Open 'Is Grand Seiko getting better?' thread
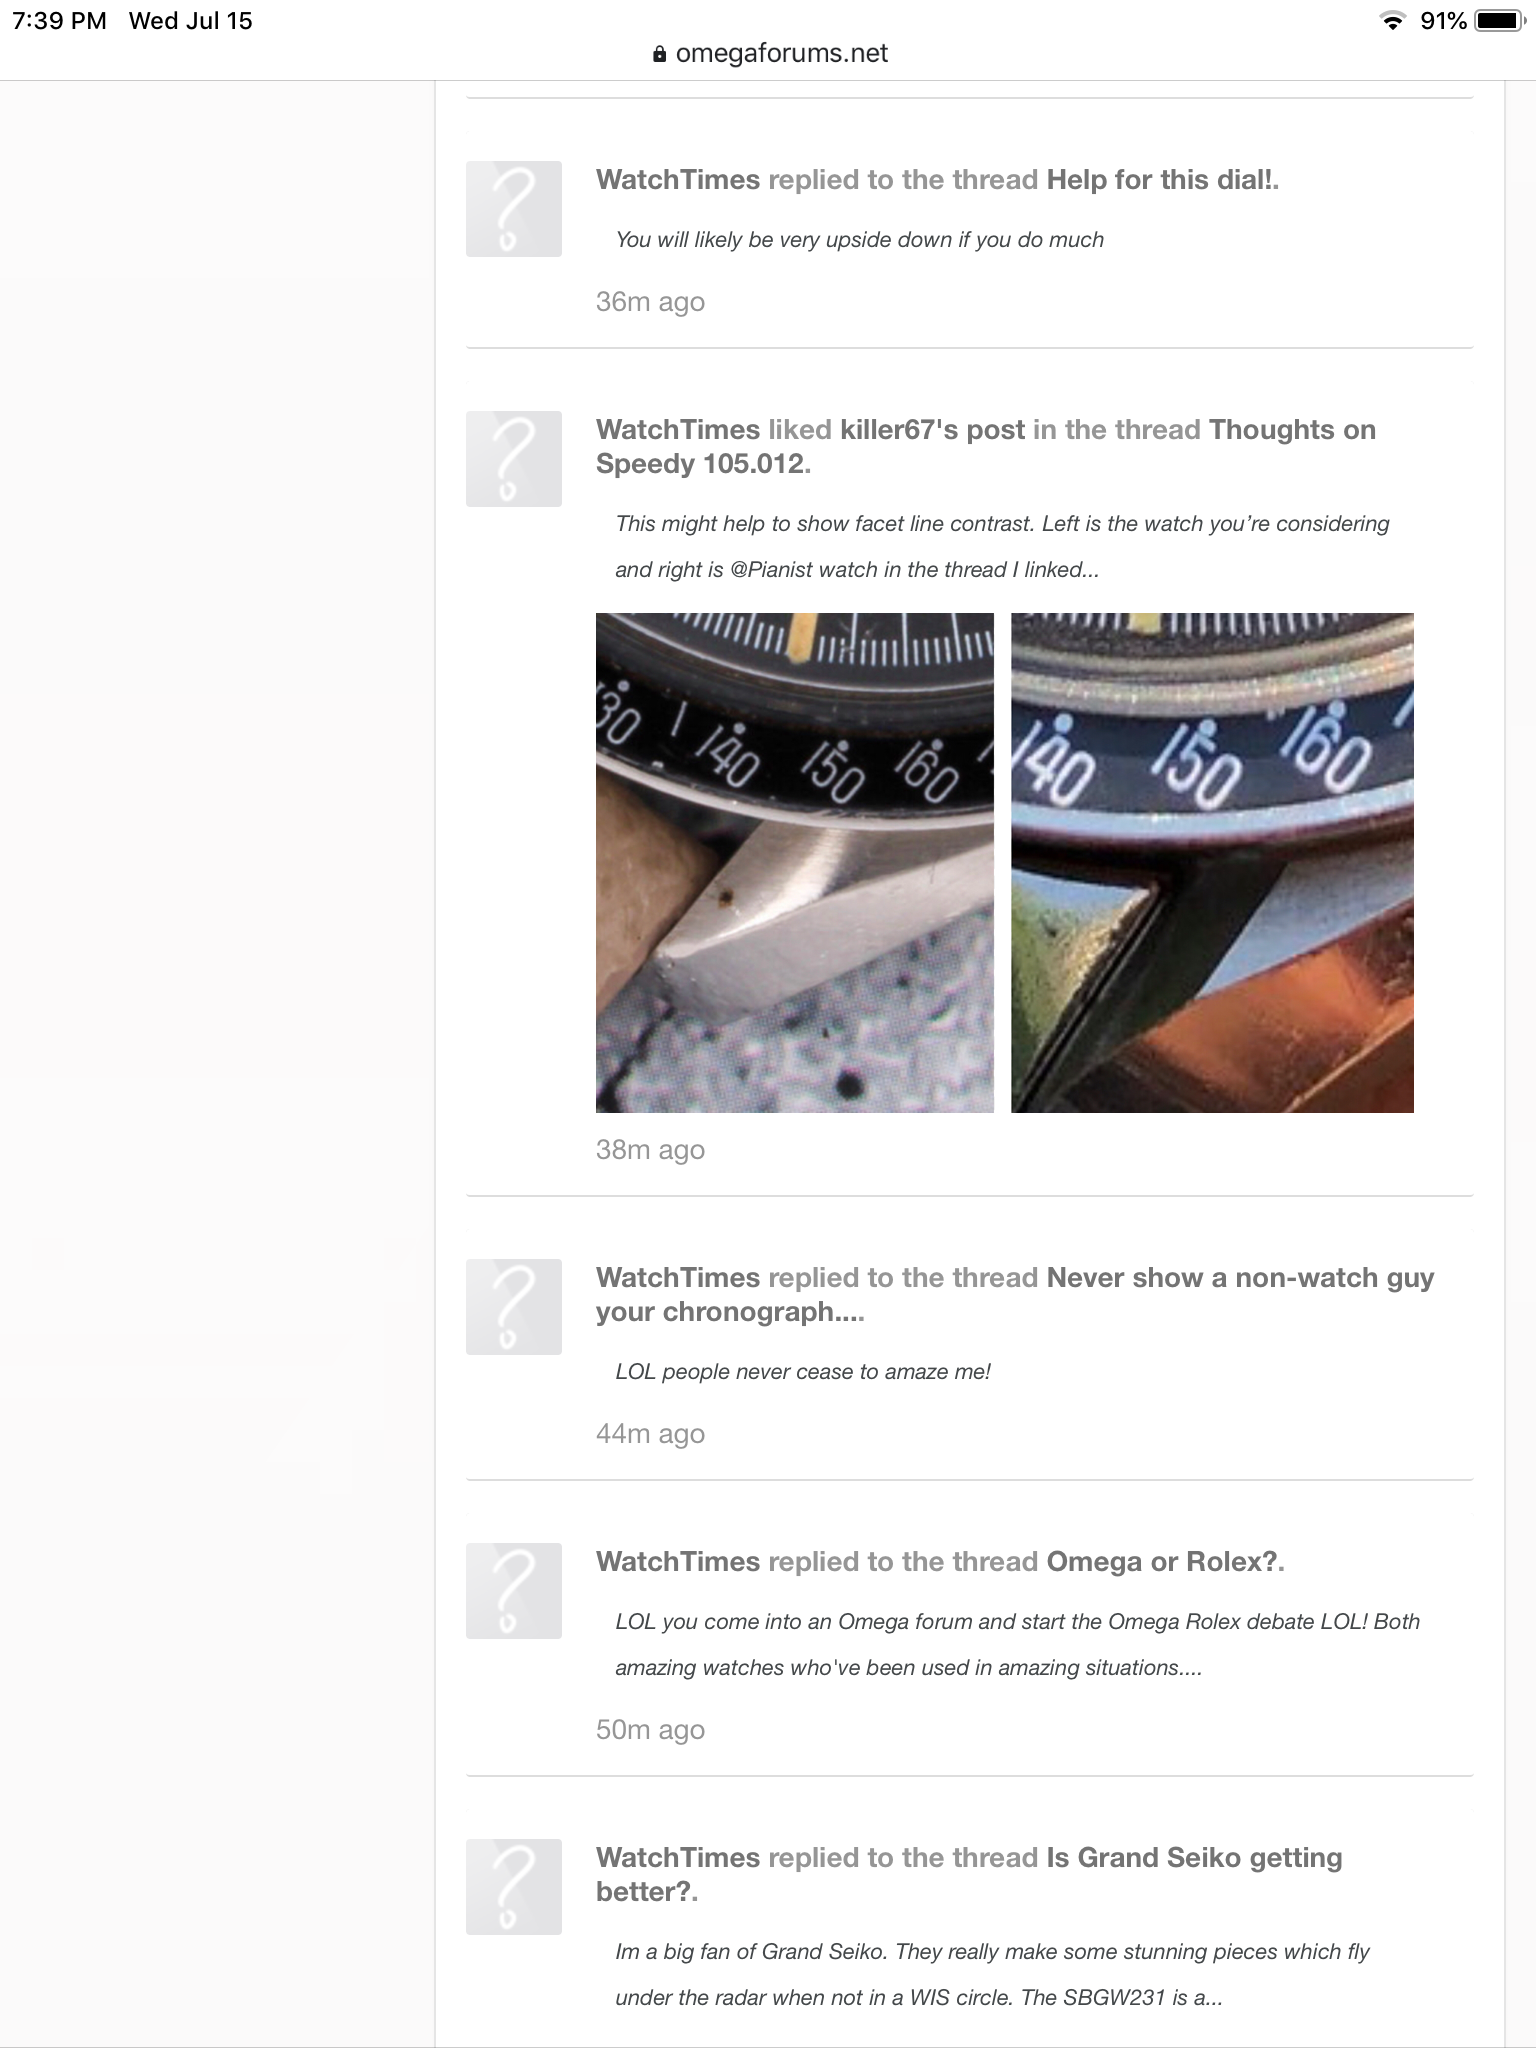 tap(969, 1874)
